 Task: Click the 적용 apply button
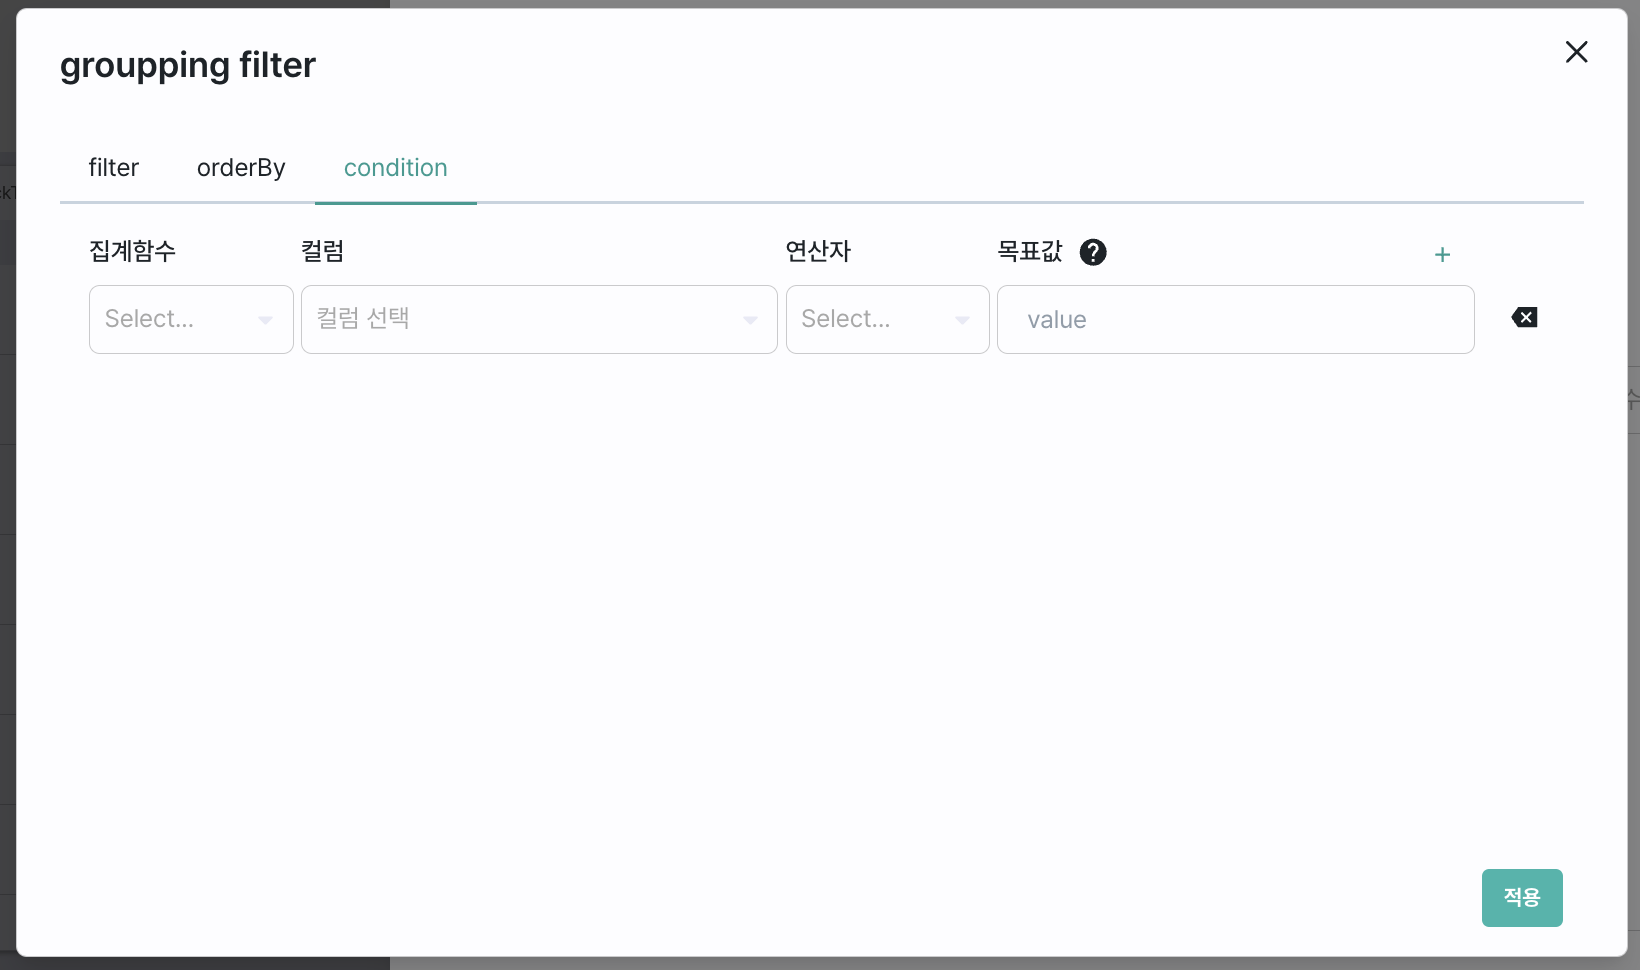click(x=1522, y=898)
